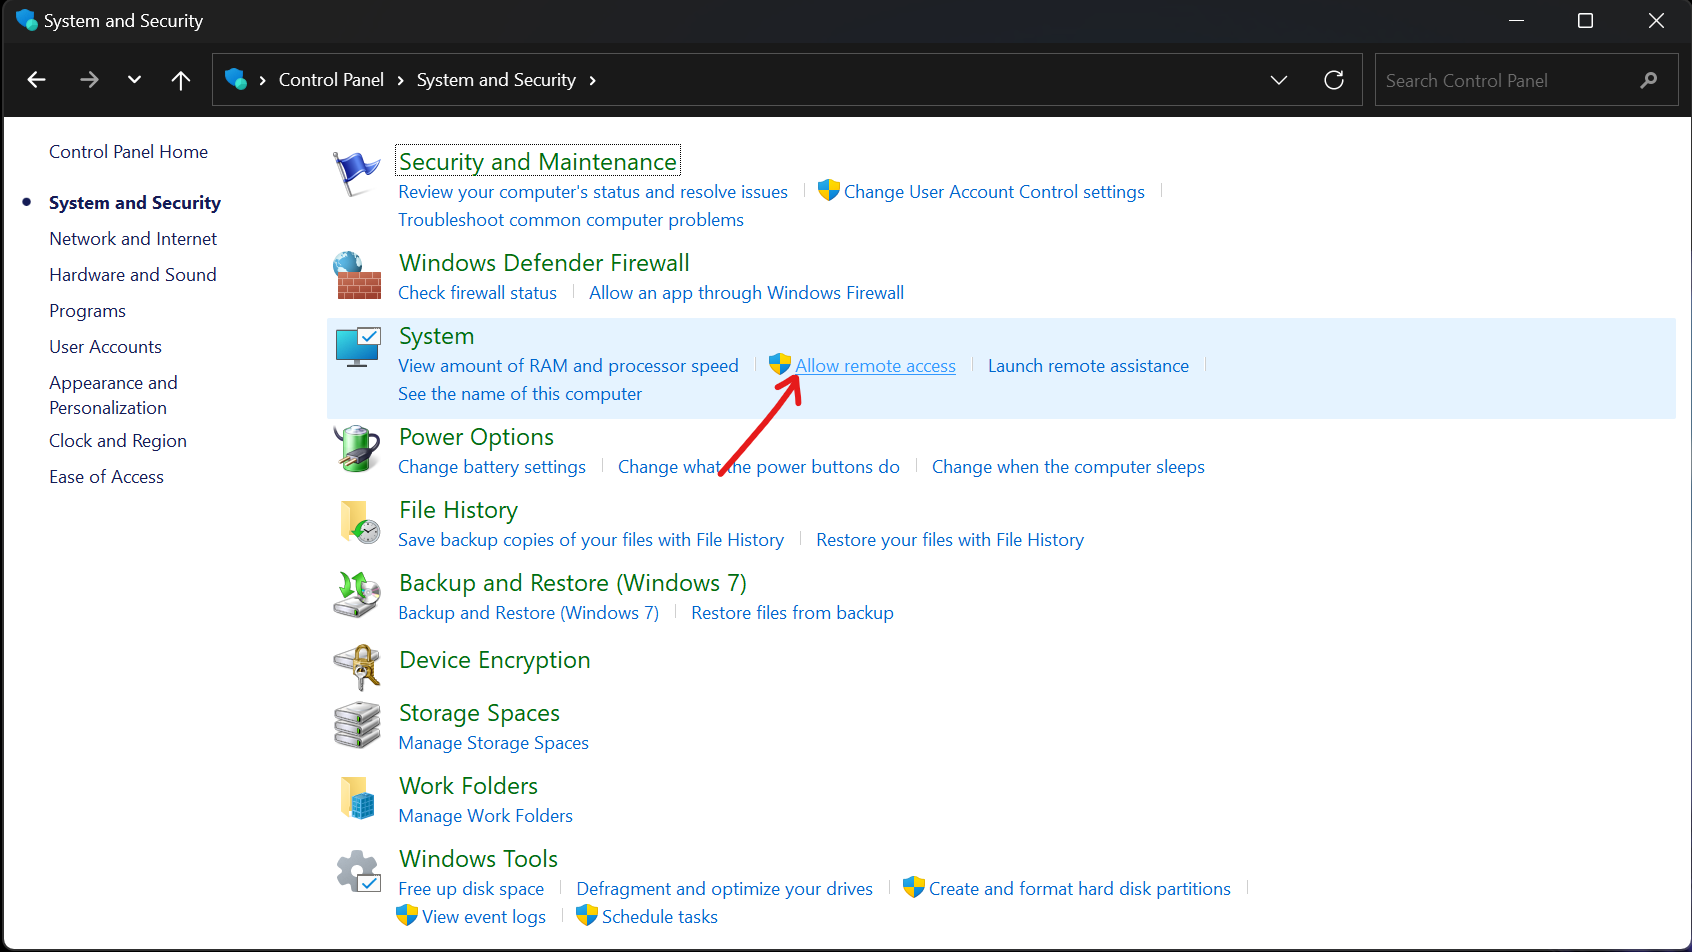Click the Work Folders folder icon
The image size is (1692, 952).
[356, 798]
